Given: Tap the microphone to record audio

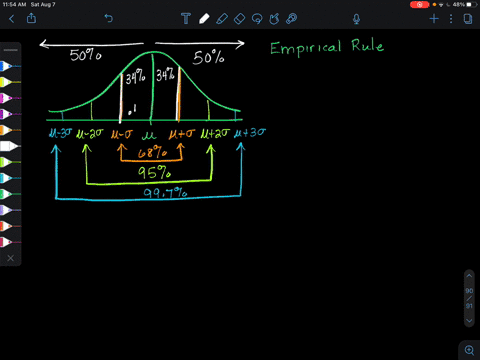Looking at the screenshot, I should click(356, 19).
